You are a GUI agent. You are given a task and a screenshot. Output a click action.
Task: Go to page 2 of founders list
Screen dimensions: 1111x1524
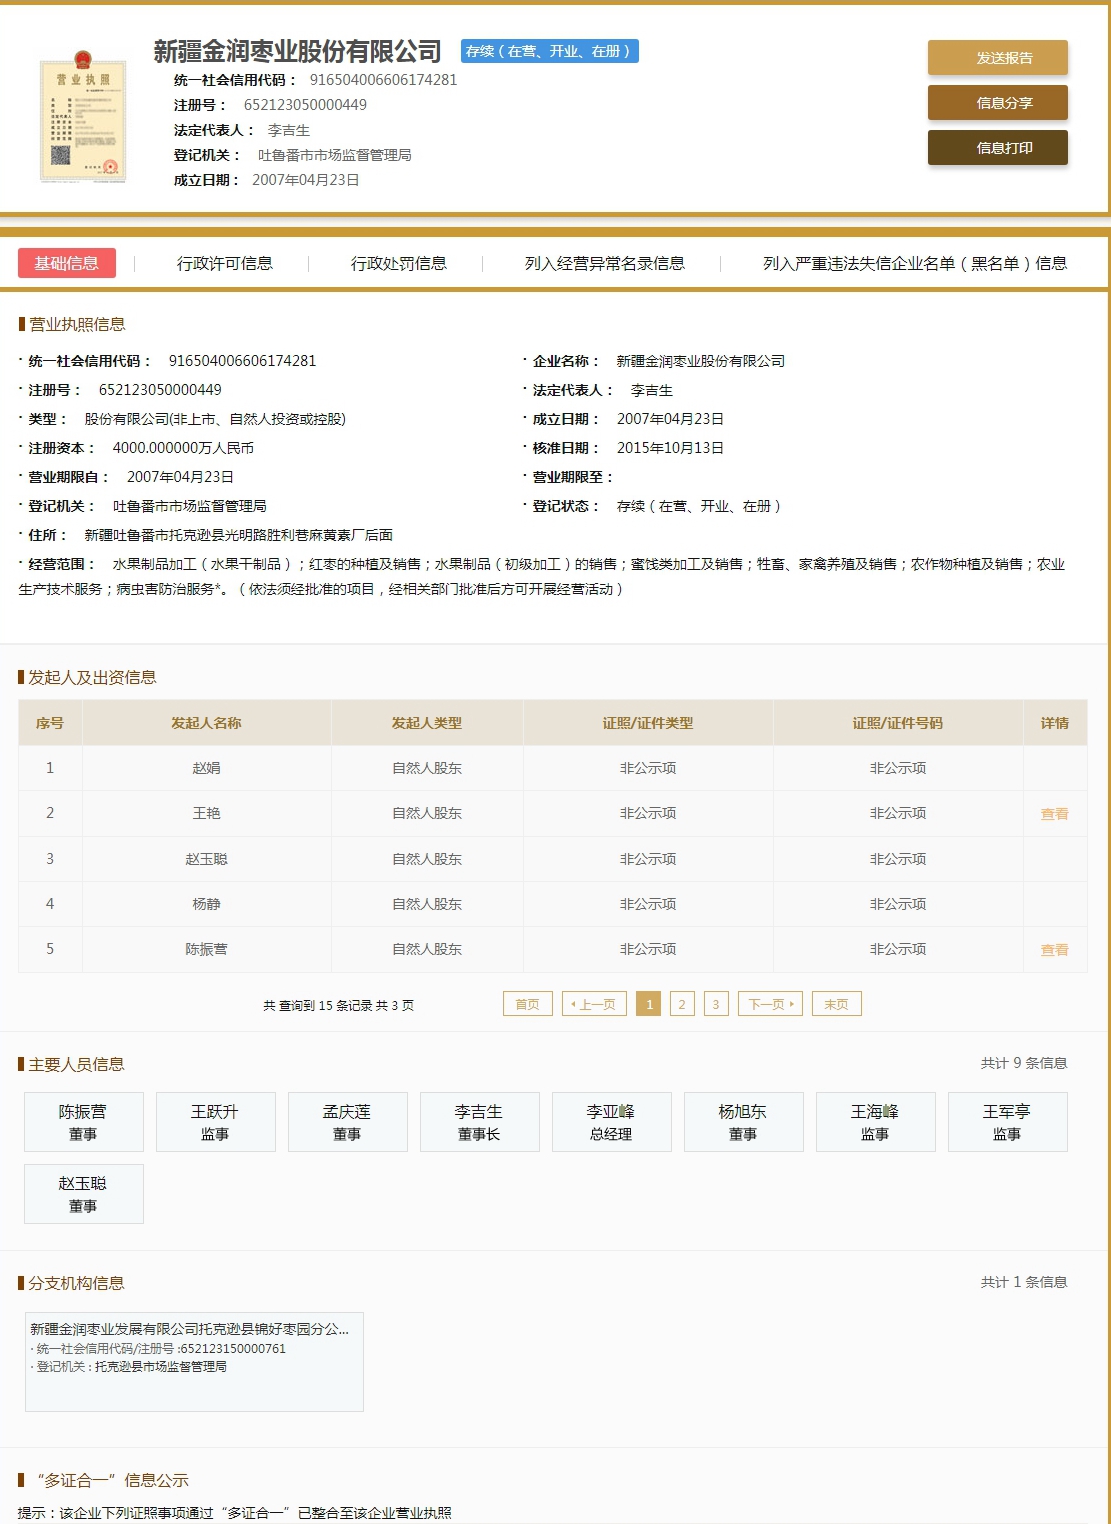[682, 1004]
